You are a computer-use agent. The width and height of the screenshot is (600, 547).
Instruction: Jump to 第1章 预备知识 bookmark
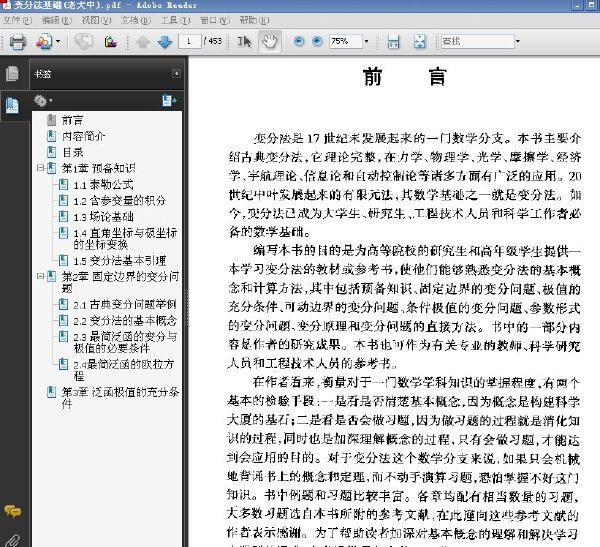(99, 168)
